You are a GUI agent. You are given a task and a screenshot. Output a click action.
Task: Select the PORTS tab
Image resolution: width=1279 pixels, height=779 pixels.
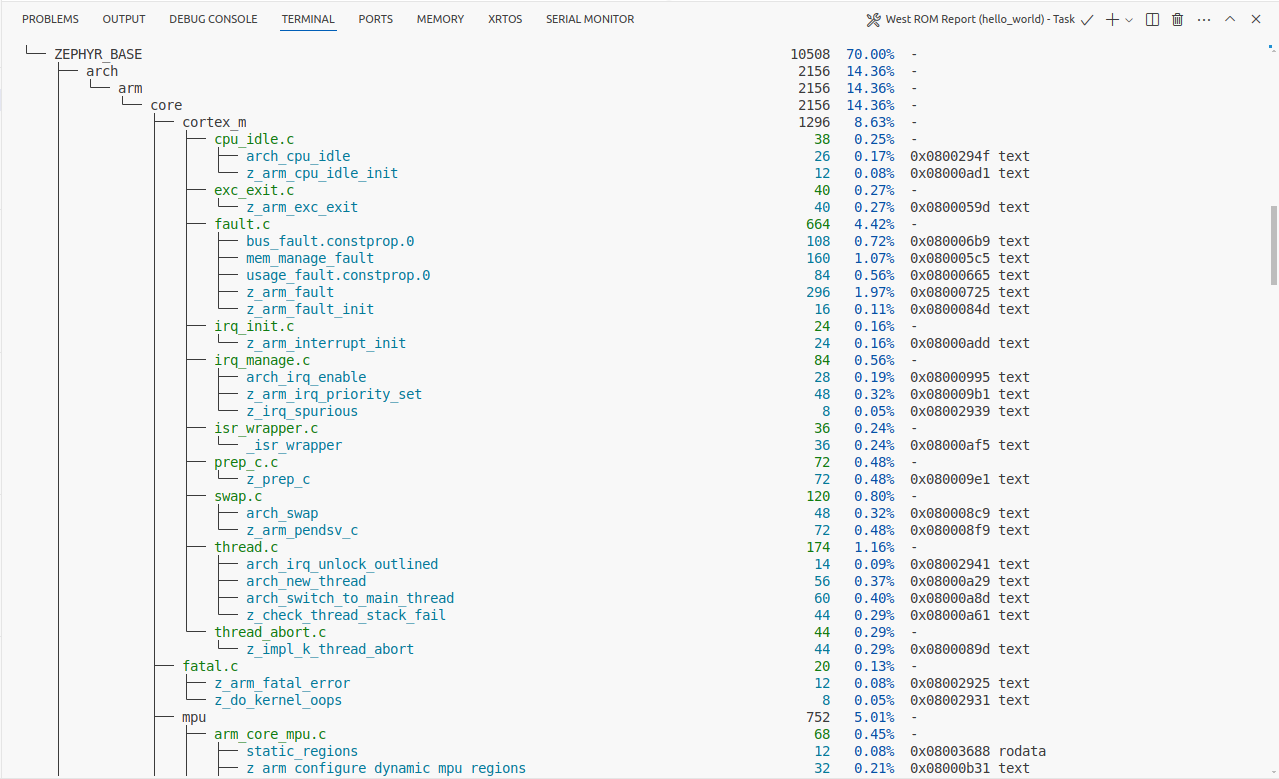376,19
